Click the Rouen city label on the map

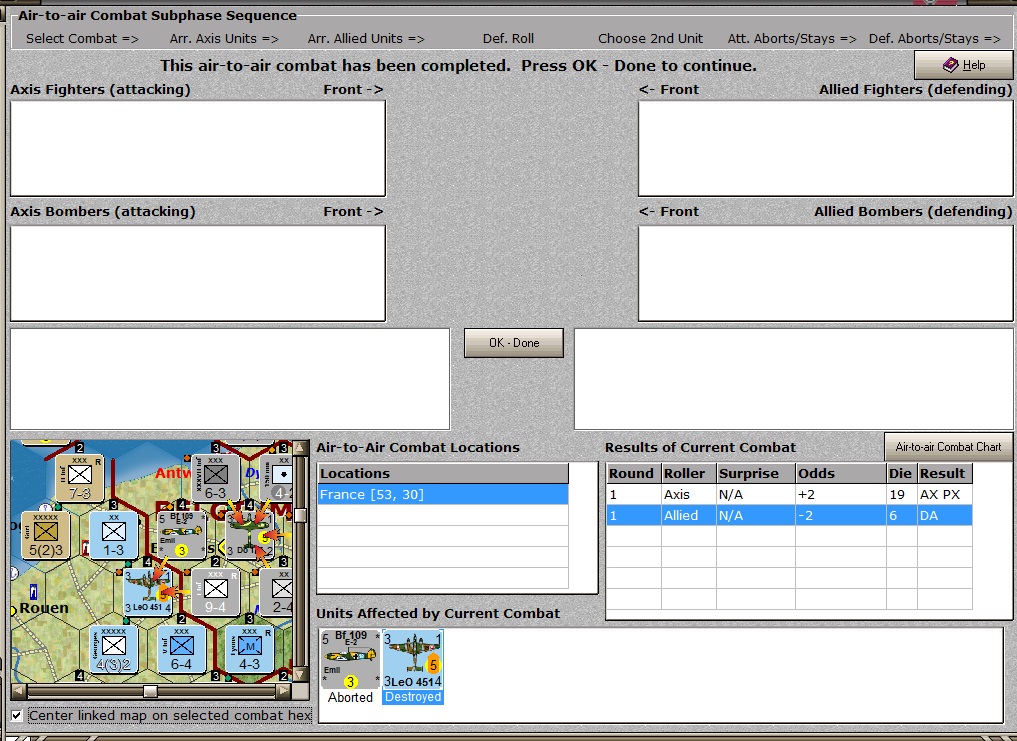44,608
